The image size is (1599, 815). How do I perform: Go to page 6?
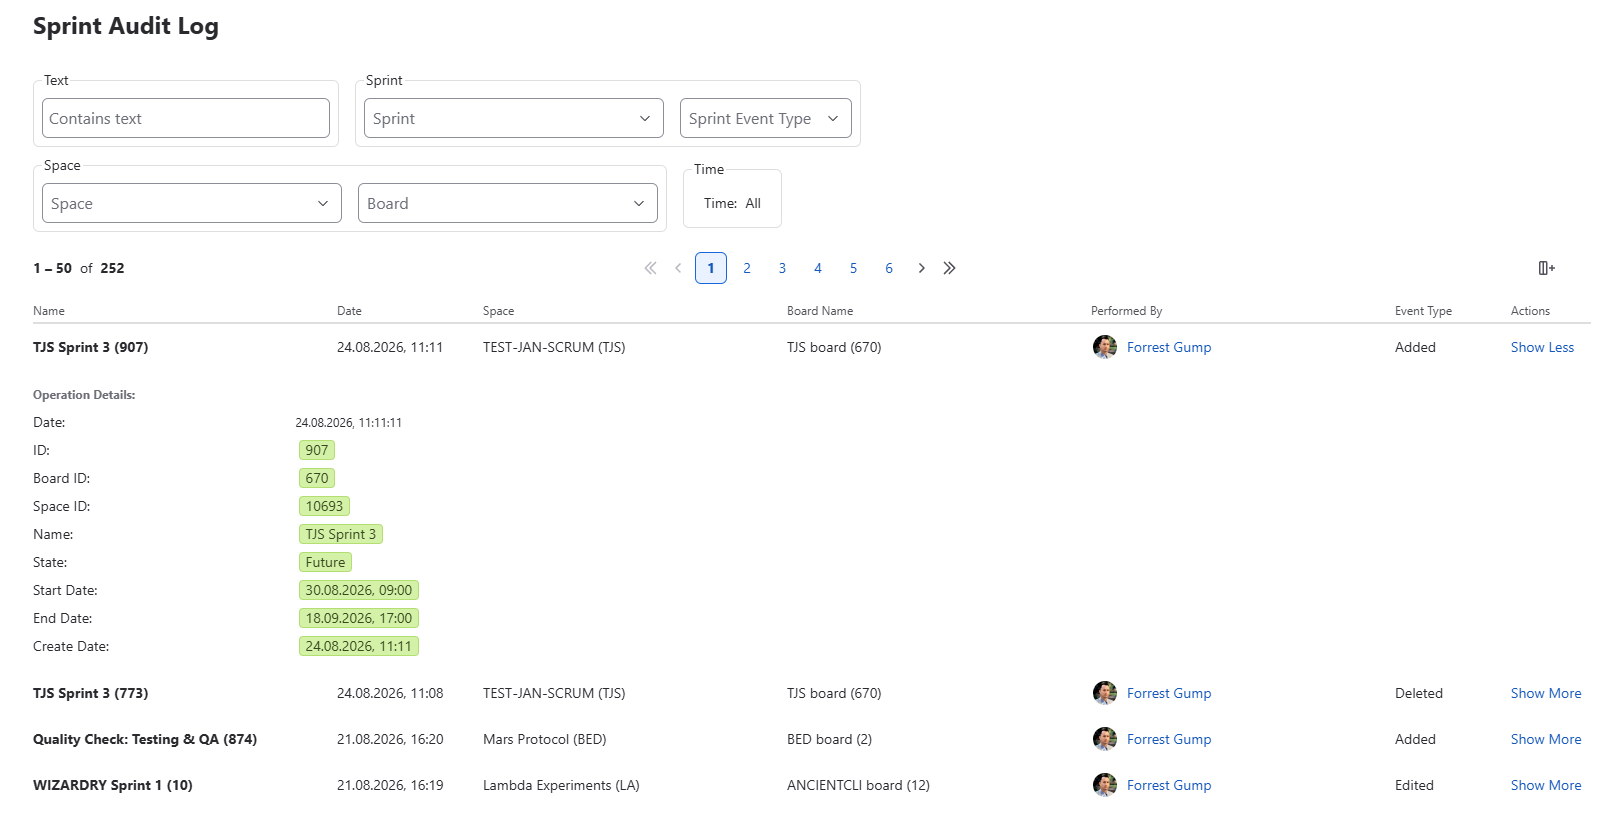coord(889,268)
